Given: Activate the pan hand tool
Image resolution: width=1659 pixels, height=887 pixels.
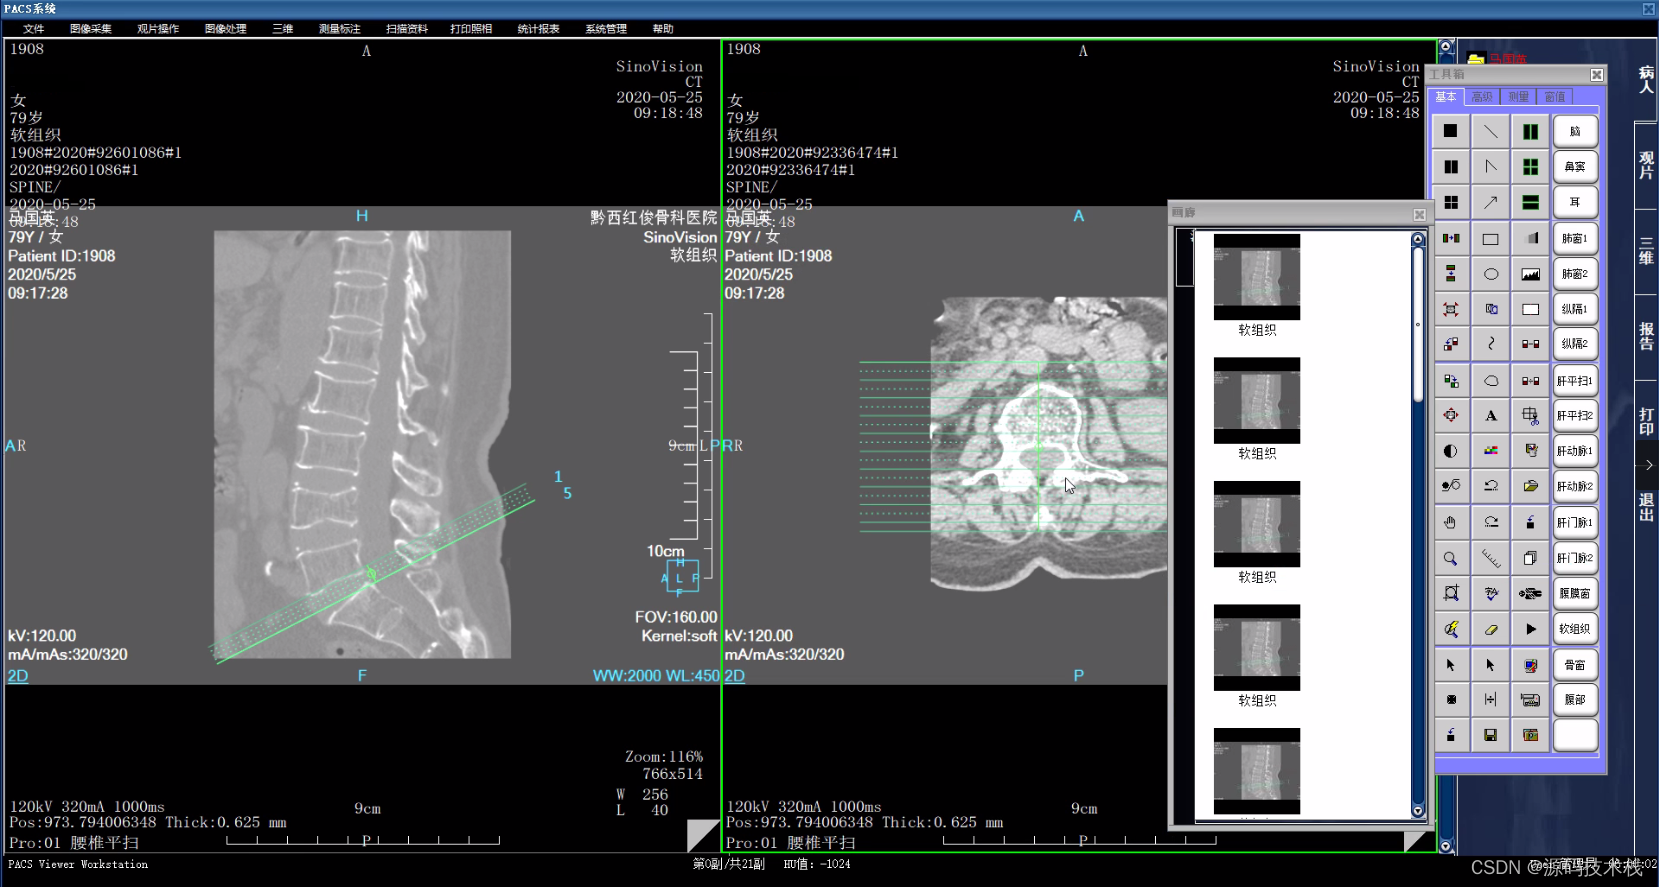Looking at the screenshot, I should click(x=1450, y=522).
